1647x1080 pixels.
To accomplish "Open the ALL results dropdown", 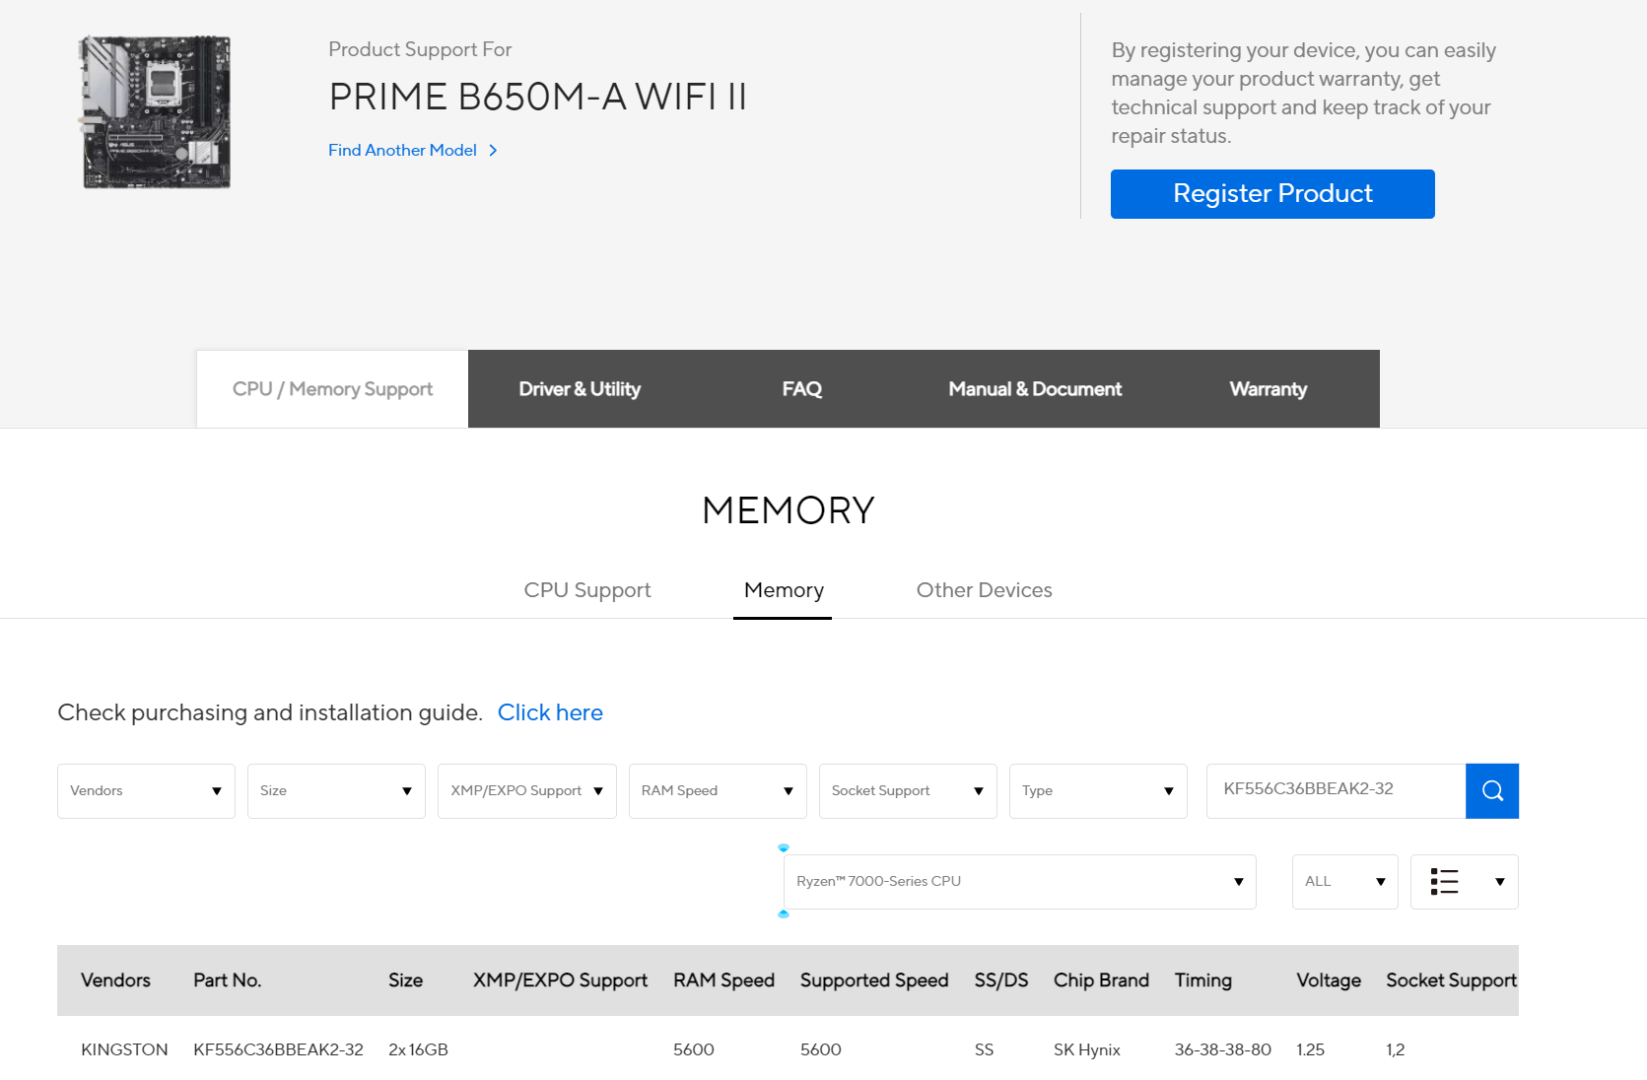I will point(1345,882).
